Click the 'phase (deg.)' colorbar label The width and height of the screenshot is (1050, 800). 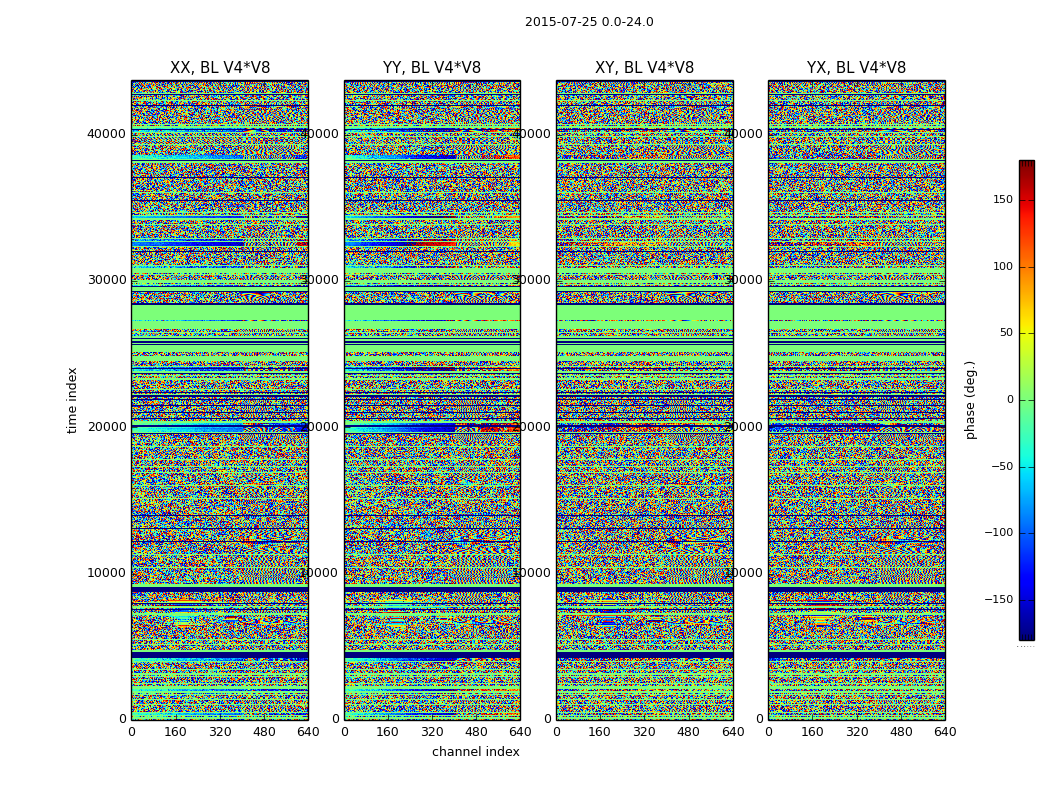tap(970, 400)
